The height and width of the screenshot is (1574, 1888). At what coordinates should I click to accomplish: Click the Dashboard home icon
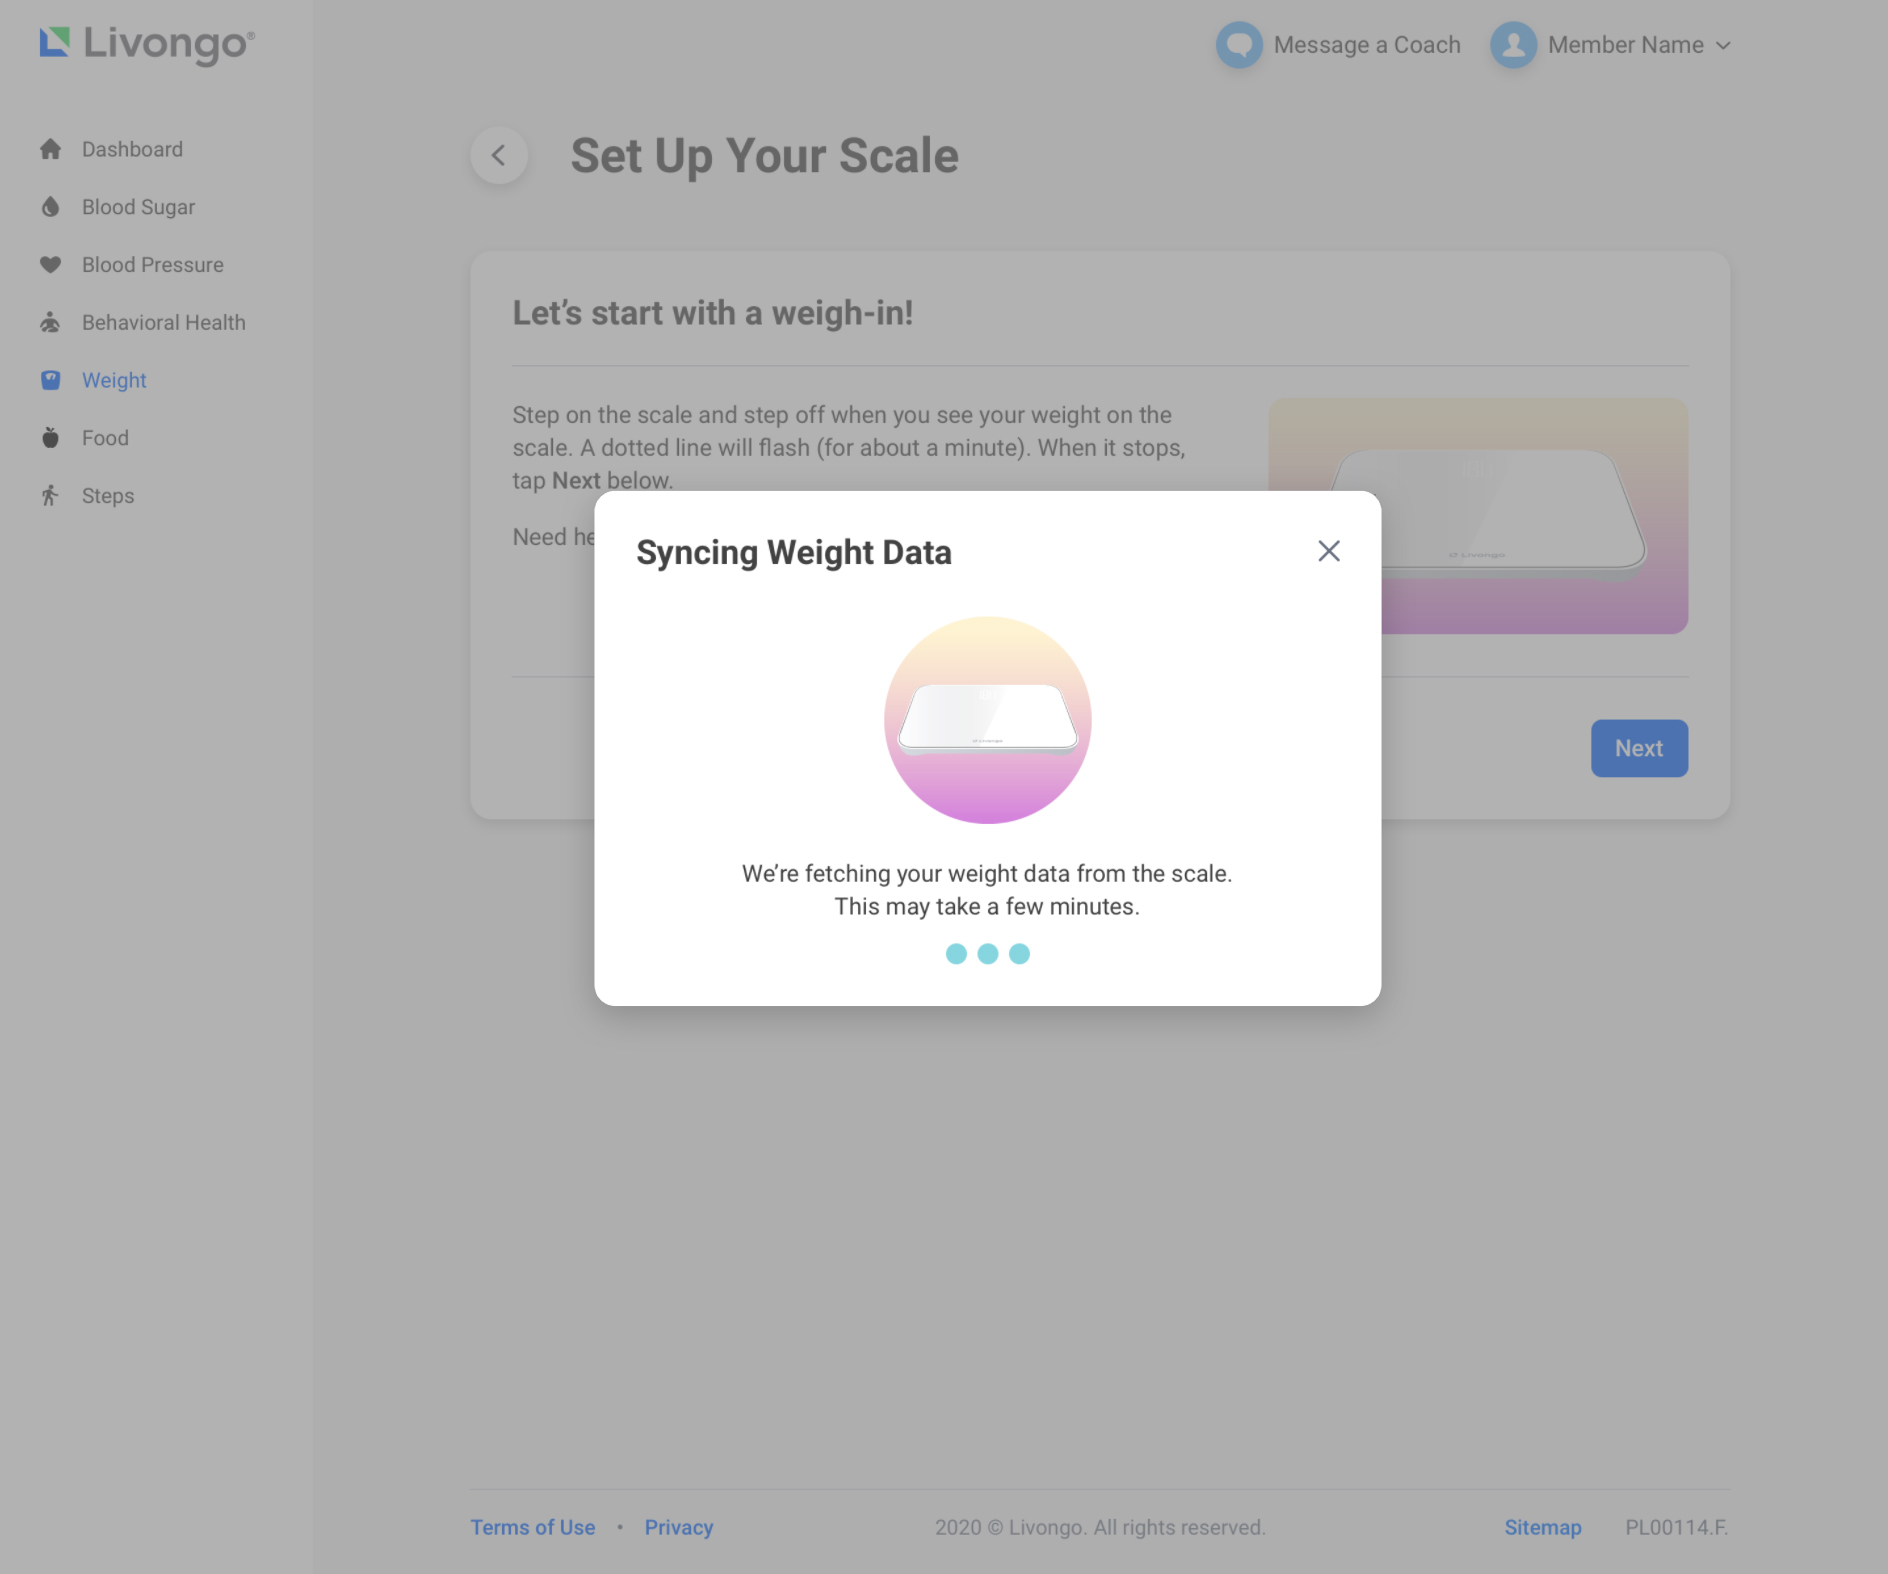tap(51, 148)
